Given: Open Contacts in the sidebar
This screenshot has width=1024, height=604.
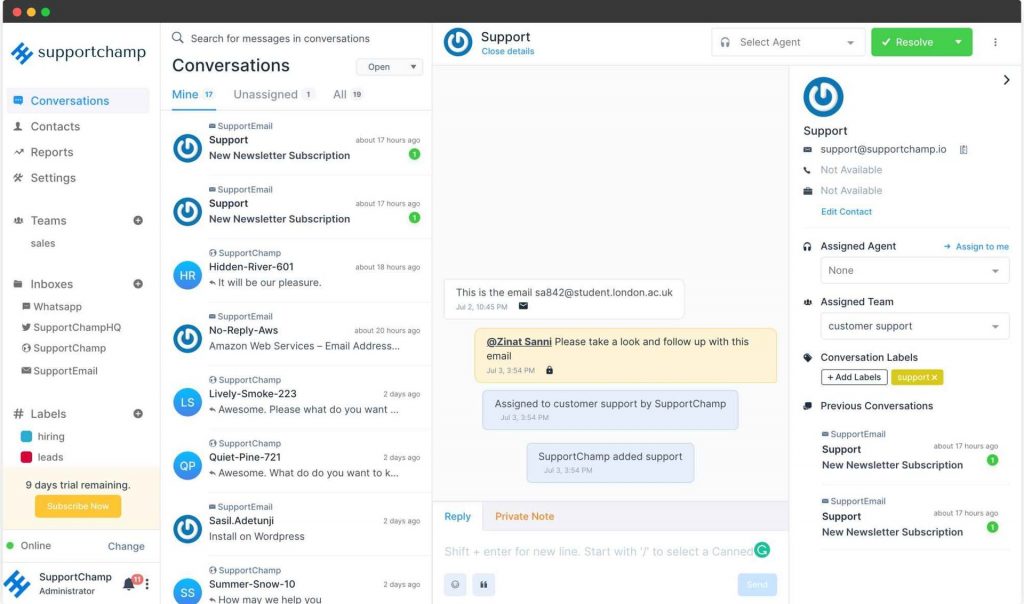Looking at the screenshot, I should click(x=56, y=127).
